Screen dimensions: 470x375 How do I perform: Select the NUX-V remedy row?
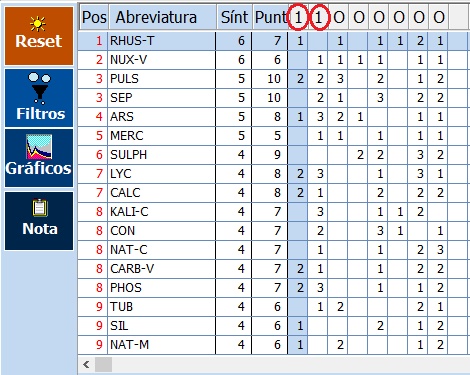(x=273, y=60)
